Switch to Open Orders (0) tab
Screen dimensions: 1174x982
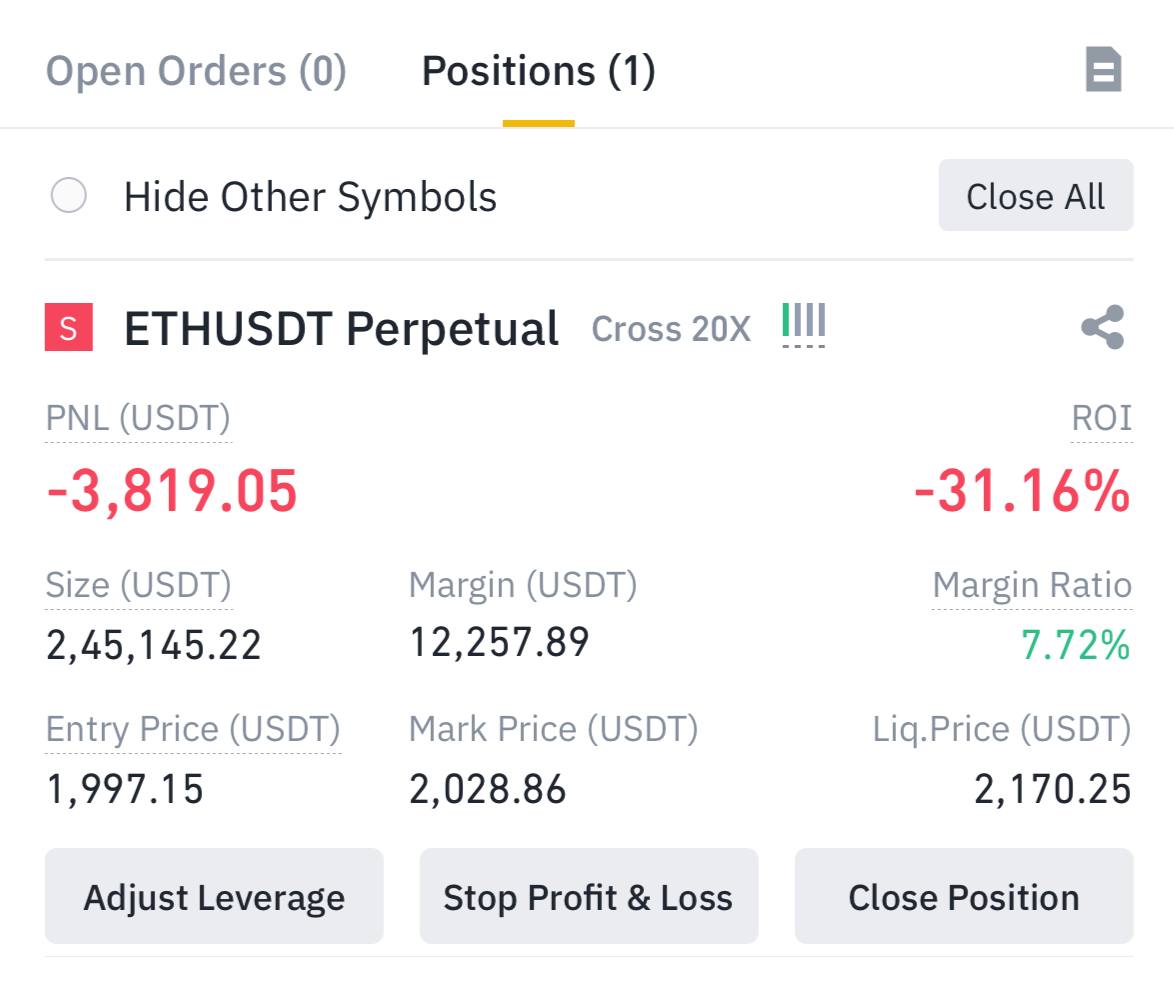[x=196, y=72]
